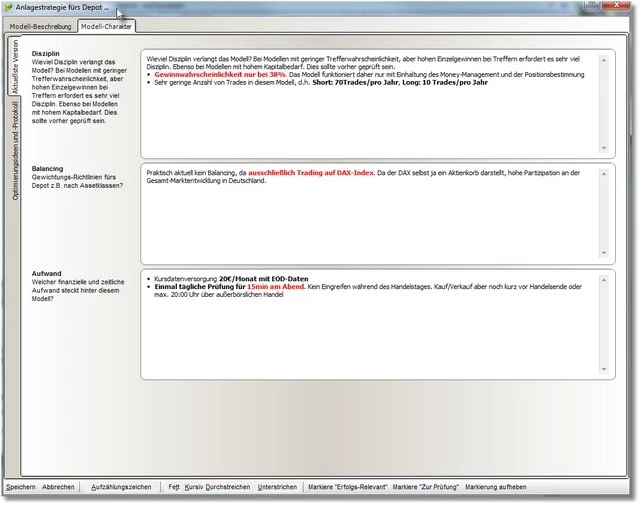Insert bullet points with Aufzählungszeichen
The width and height of the screenshot is (640, 505).
pos(121,487)
